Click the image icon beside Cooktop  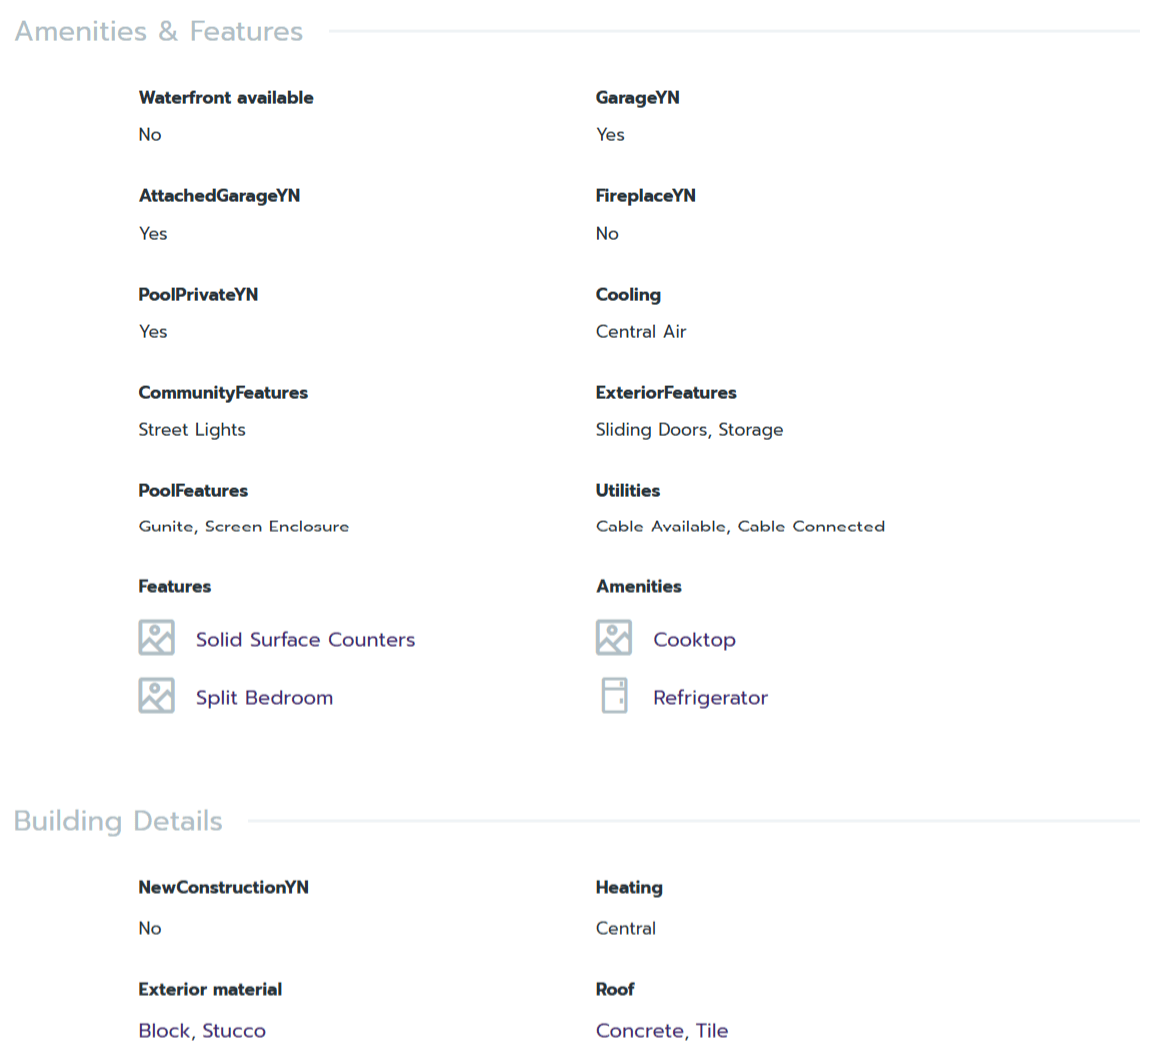click(x=613, y=638)
